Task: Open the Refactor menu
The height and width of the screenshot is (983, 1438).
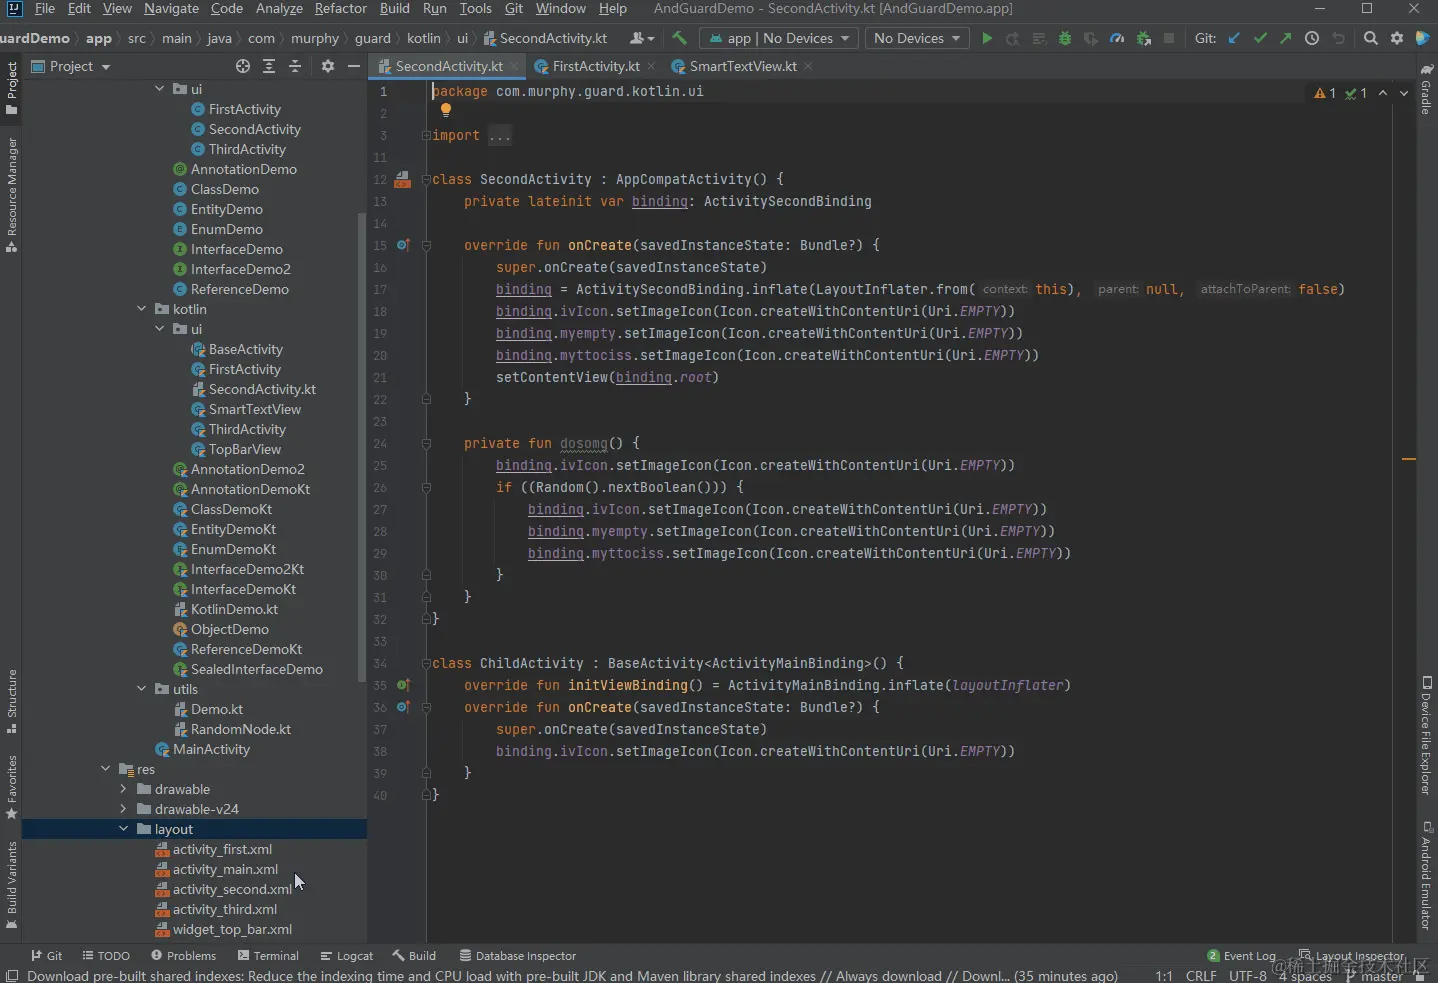Action: pyautogui.click(x=340, y=9)
